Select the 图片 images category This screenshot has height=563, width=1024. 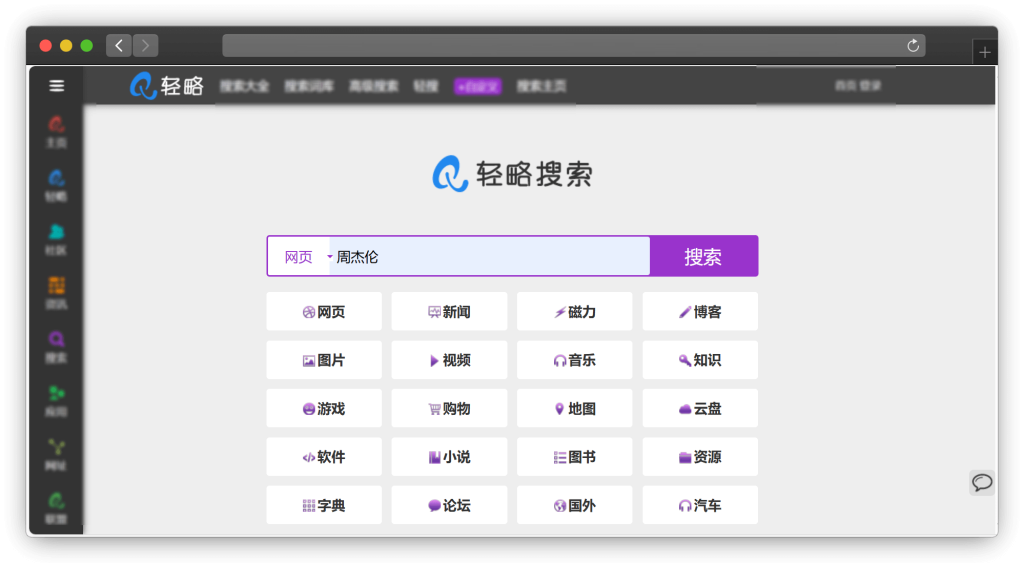(324, 360)
